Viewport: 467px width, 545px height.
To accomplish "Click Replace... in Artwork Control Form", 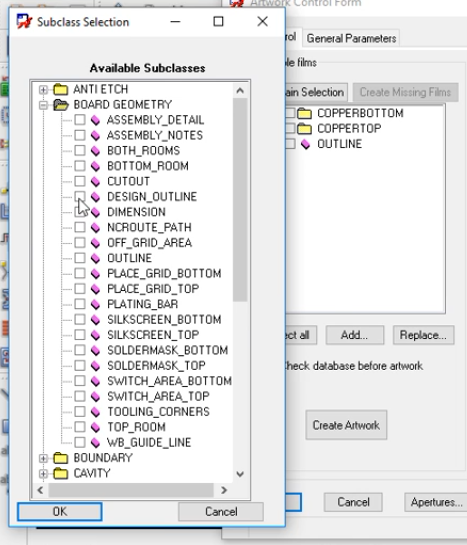I will point(423,335).
